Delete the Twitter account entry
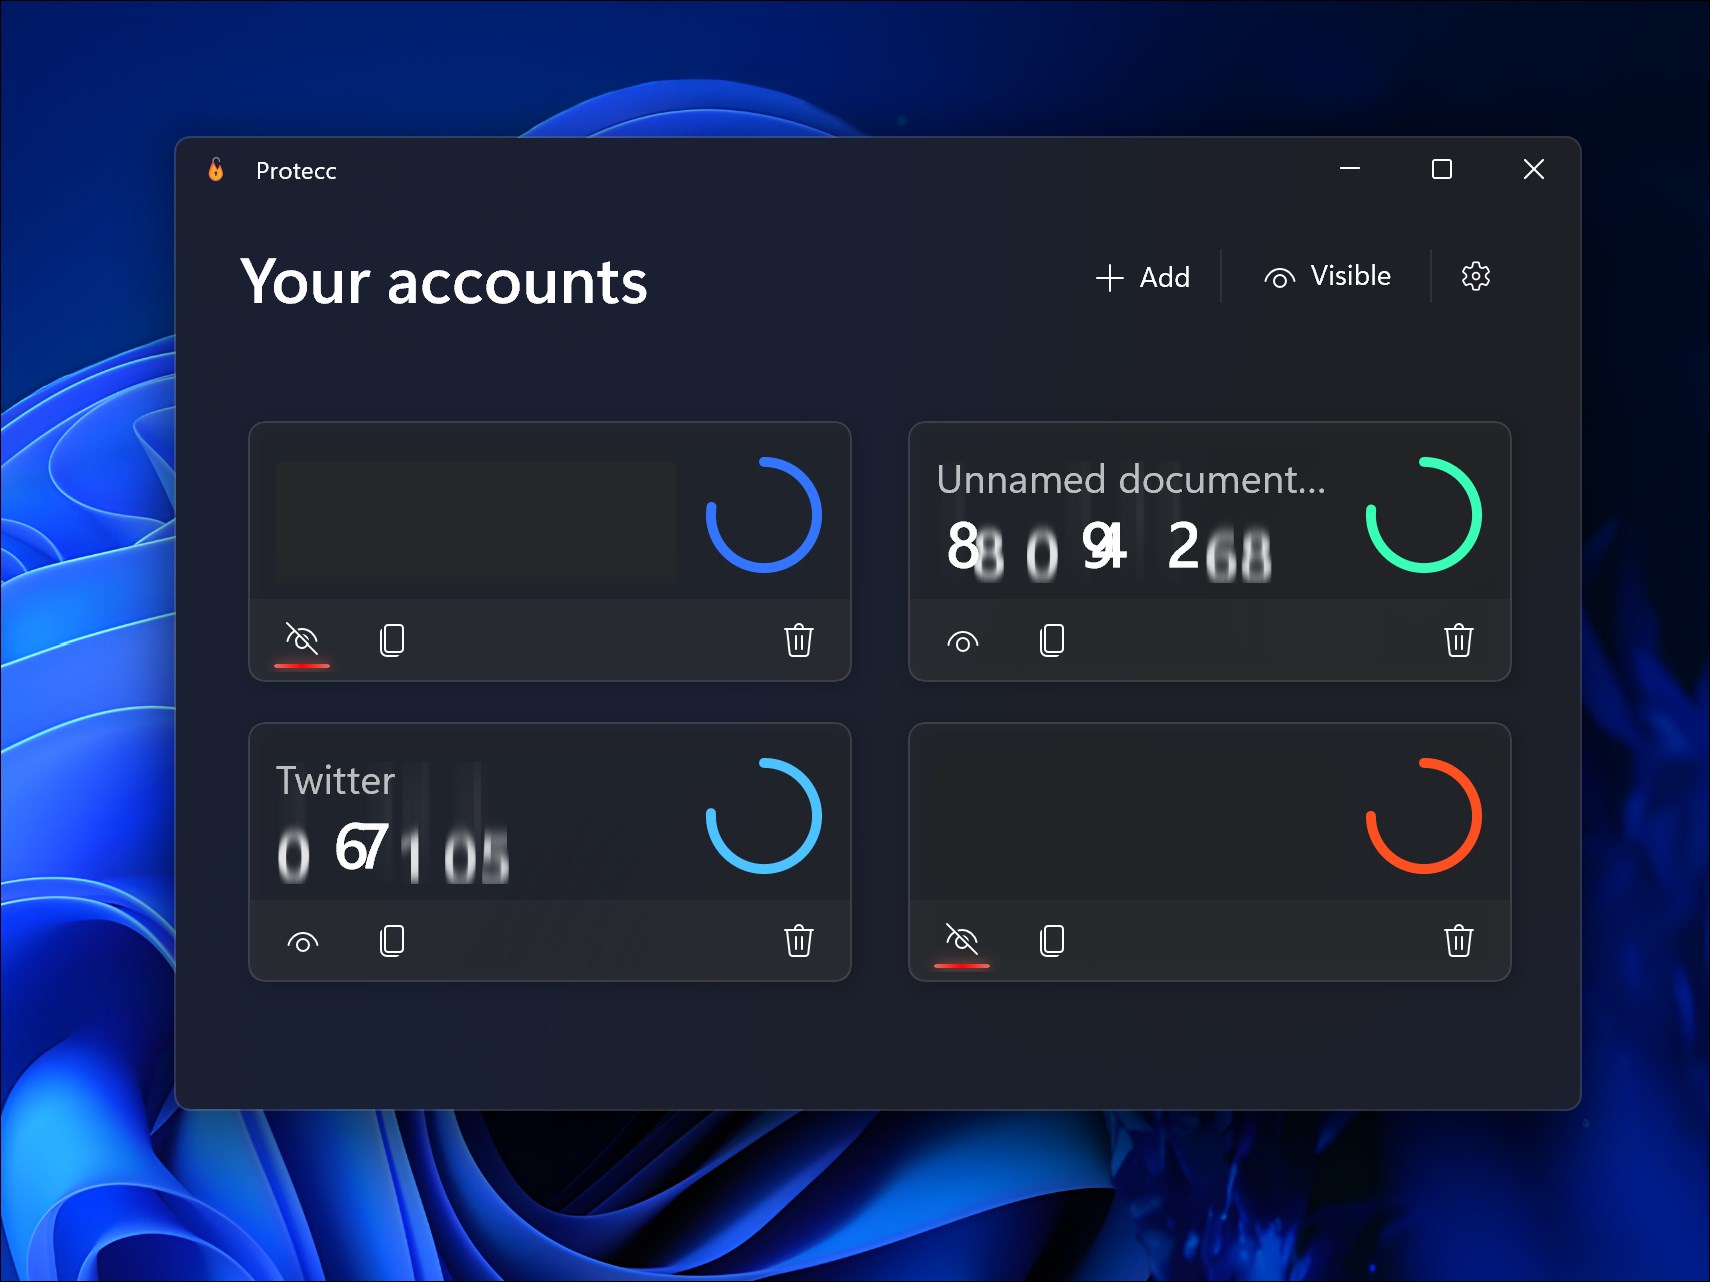Image resolution: width=1710 pixels, height=1282 pixels. point(797,940)
